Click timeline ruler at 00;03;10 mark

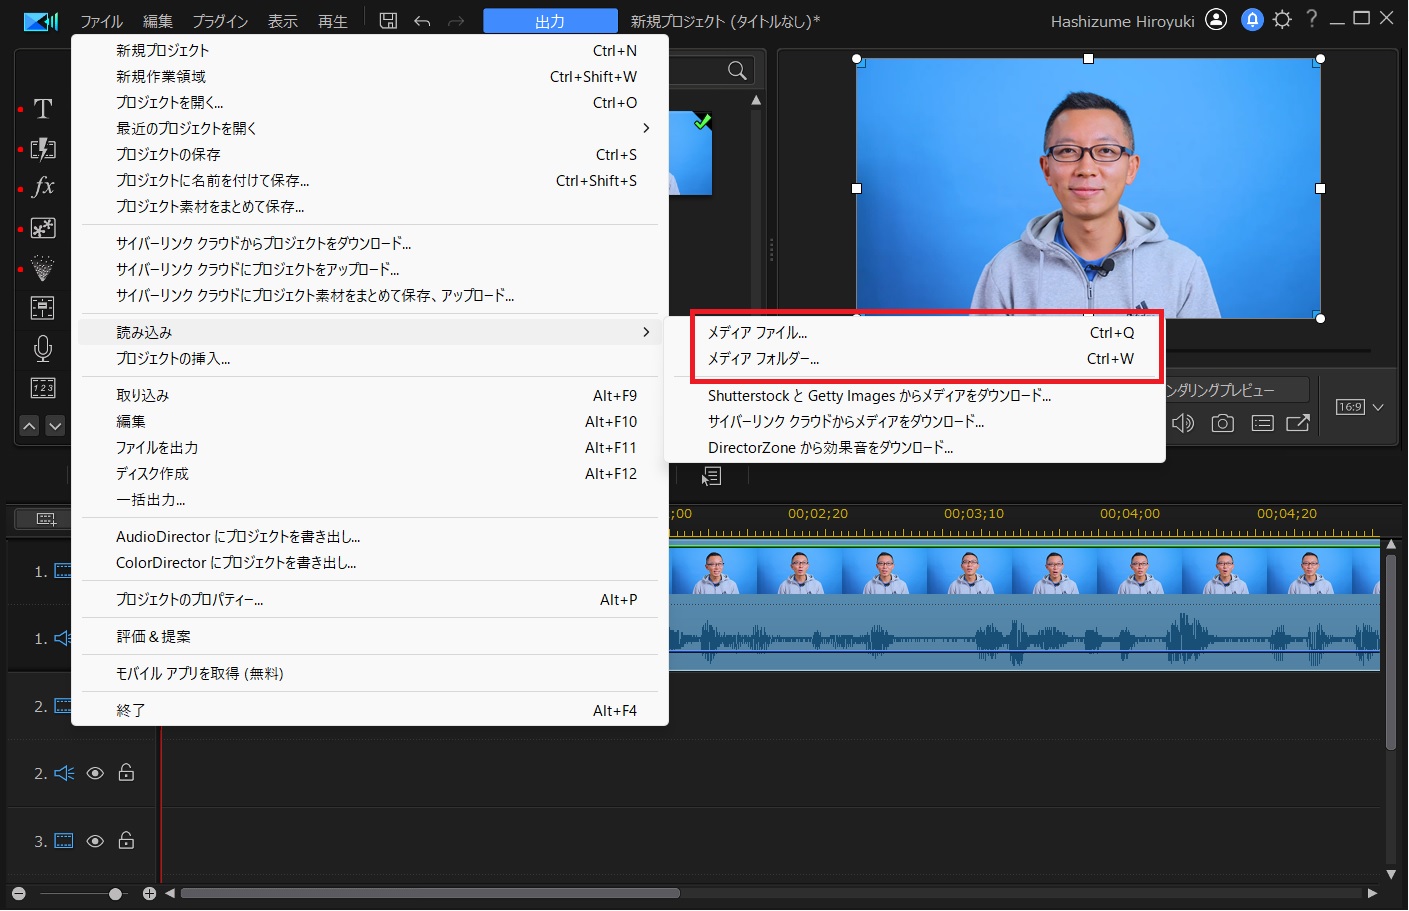(973, 514)
